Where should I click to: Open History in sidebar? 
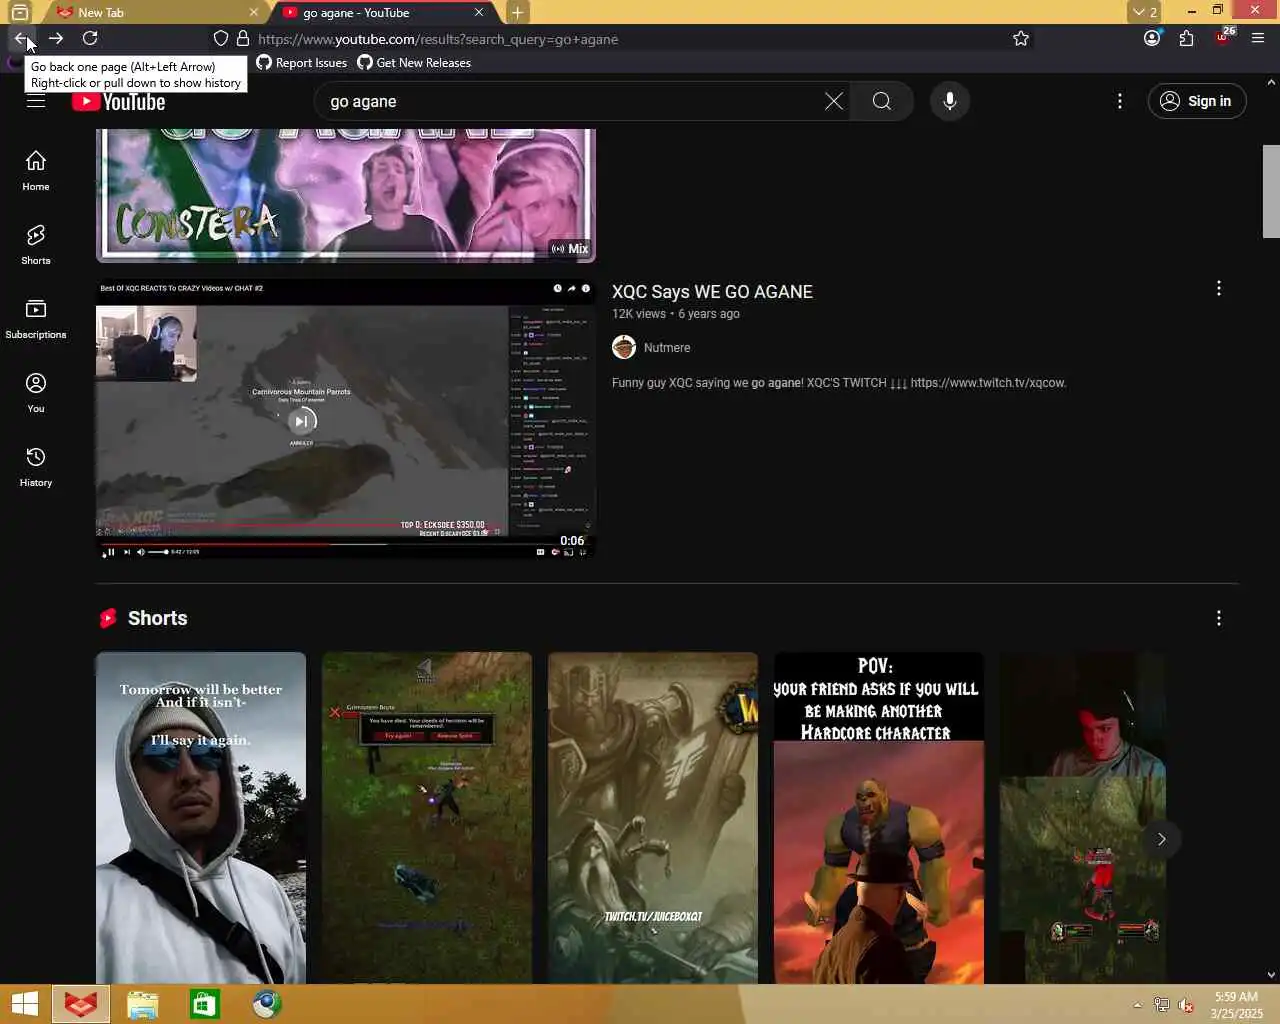pyautogui.click(x=36, y=466)
